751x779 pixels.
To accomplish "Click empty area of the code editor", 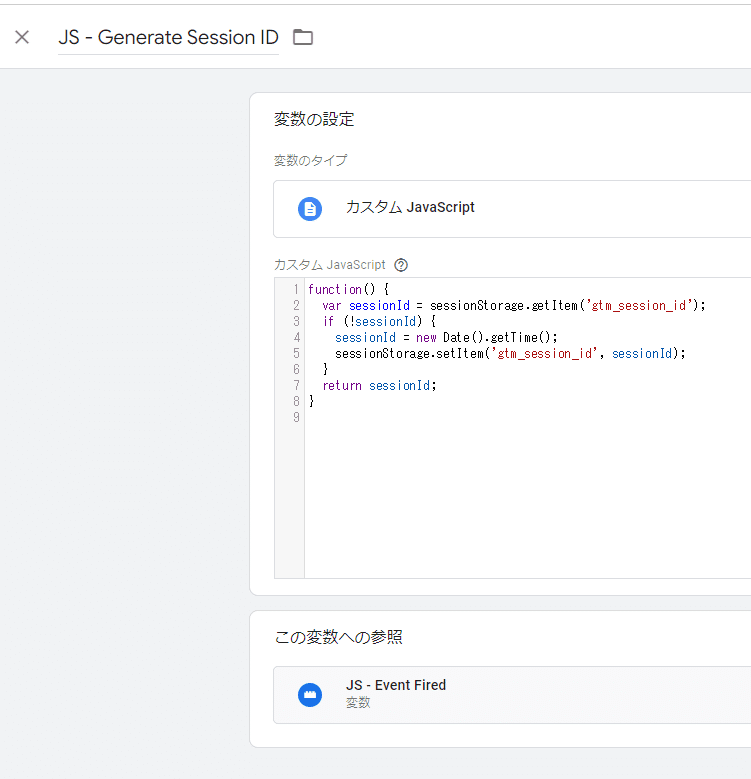I will 526,497.
